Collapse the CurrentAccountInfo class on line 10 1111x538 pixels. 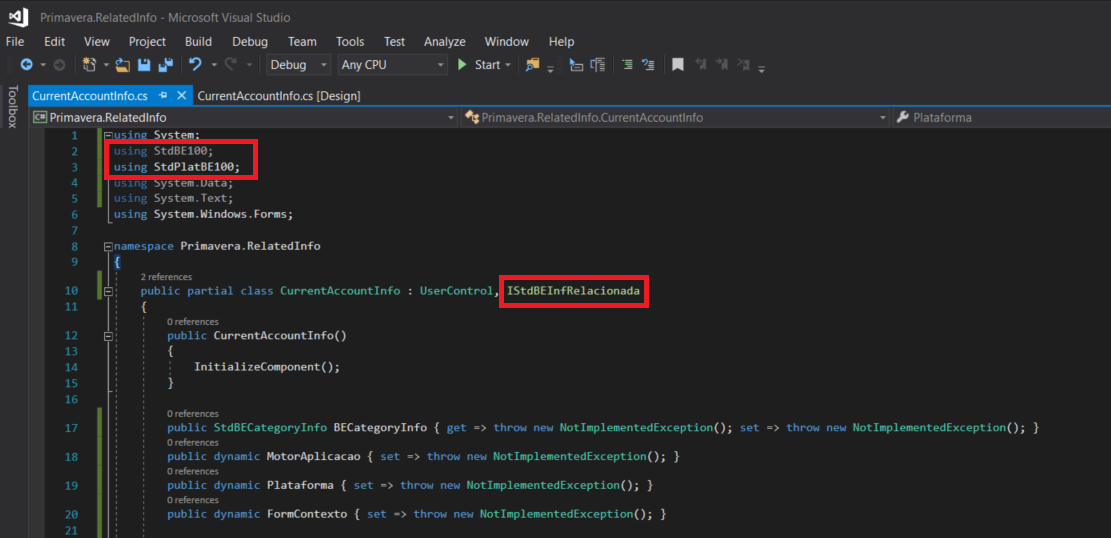coord(108,291)
